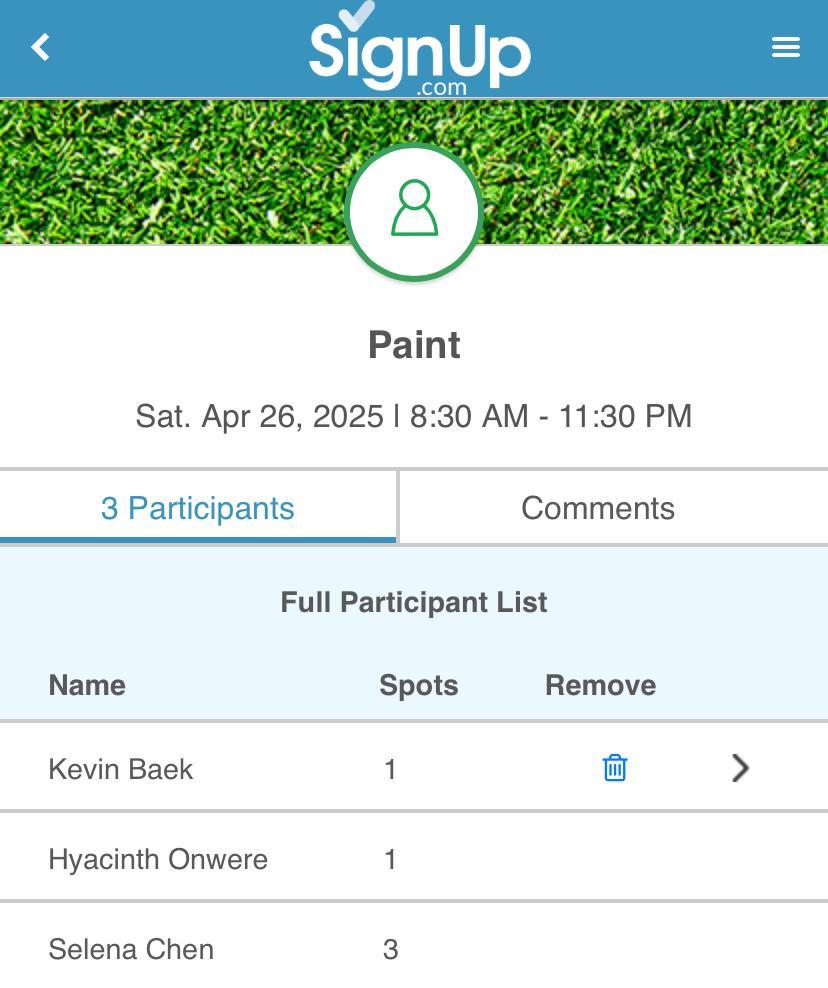Select the Kevin Baek name
This screenshot has height=988, width=828.
coord(121,769)
